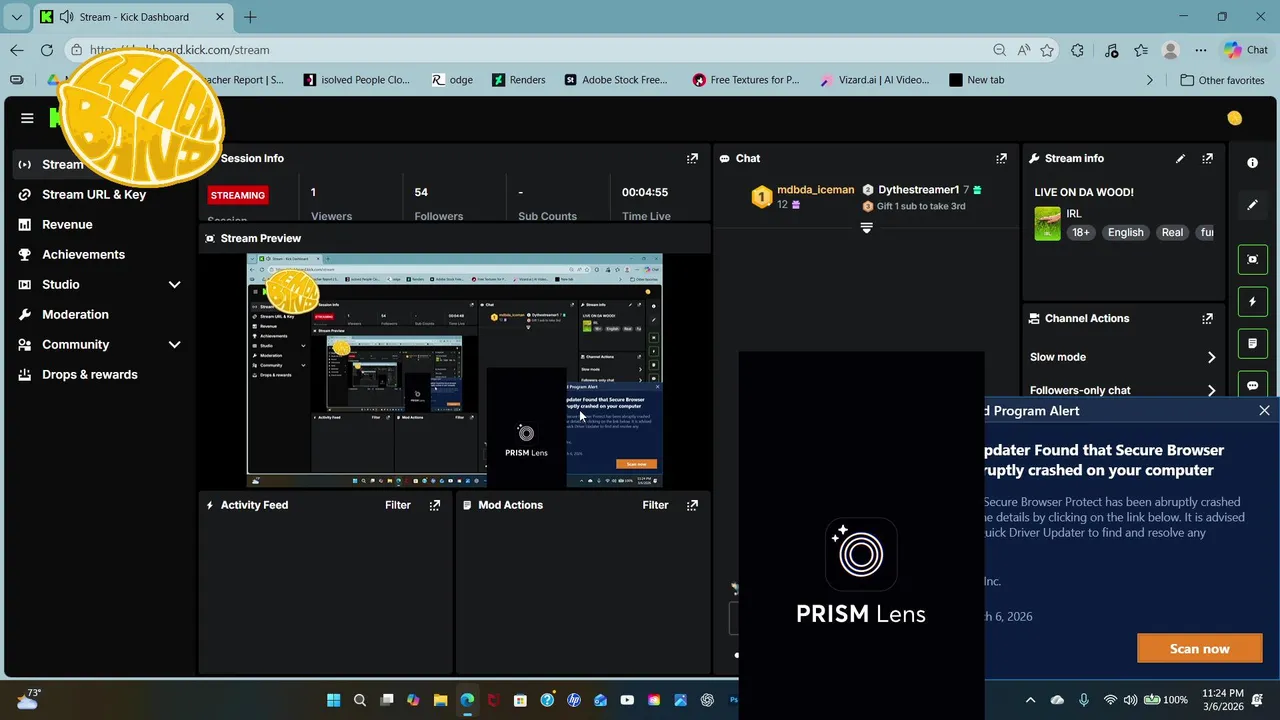Click the clip capture icon in right rail
The height and width of the screenshot is (720, 1280).
pos(1252,259)
